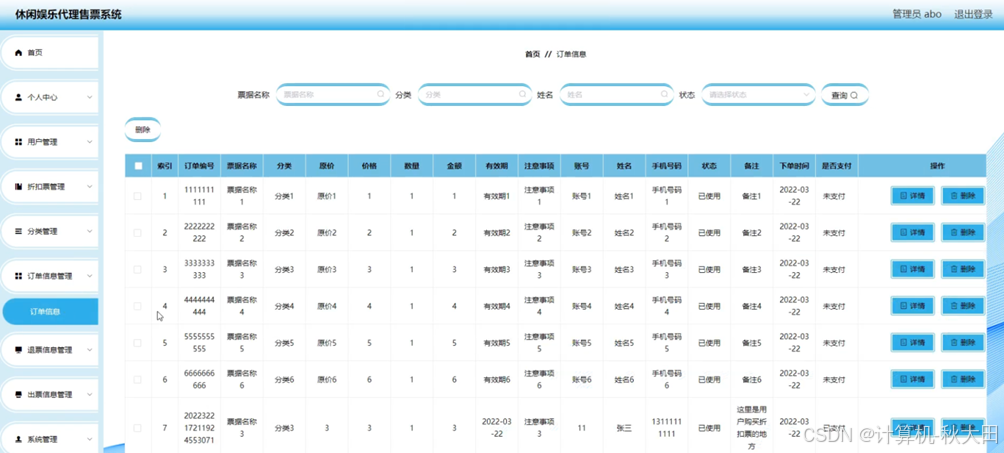Click the 姓名 input field
Screen dimensions: 1004x453
point(617,94)
